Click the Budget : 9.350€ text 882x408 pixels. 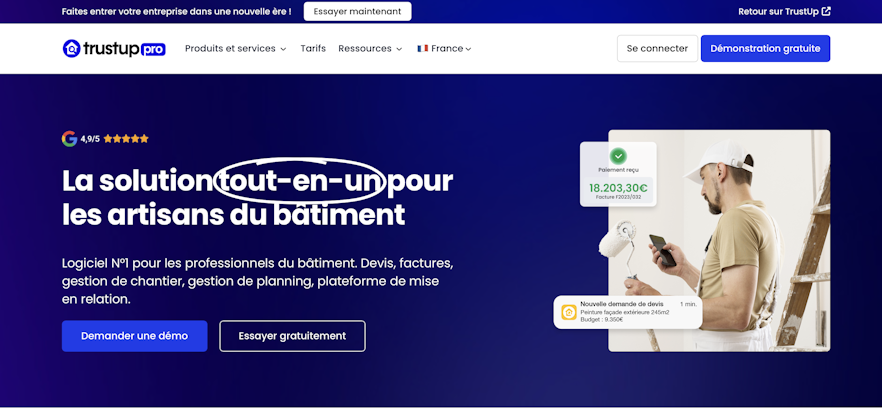pos(601,319)
